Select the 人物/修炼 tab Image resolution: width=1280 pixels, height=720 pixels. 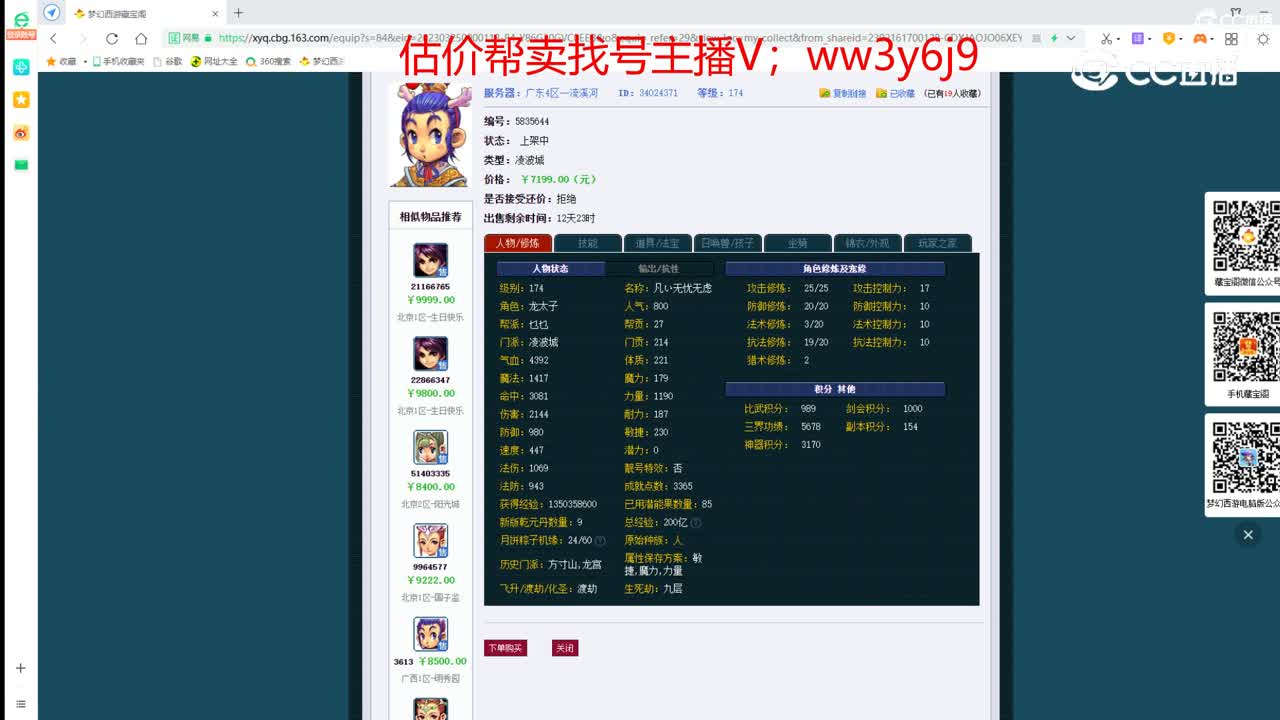(x=517, y=243)
